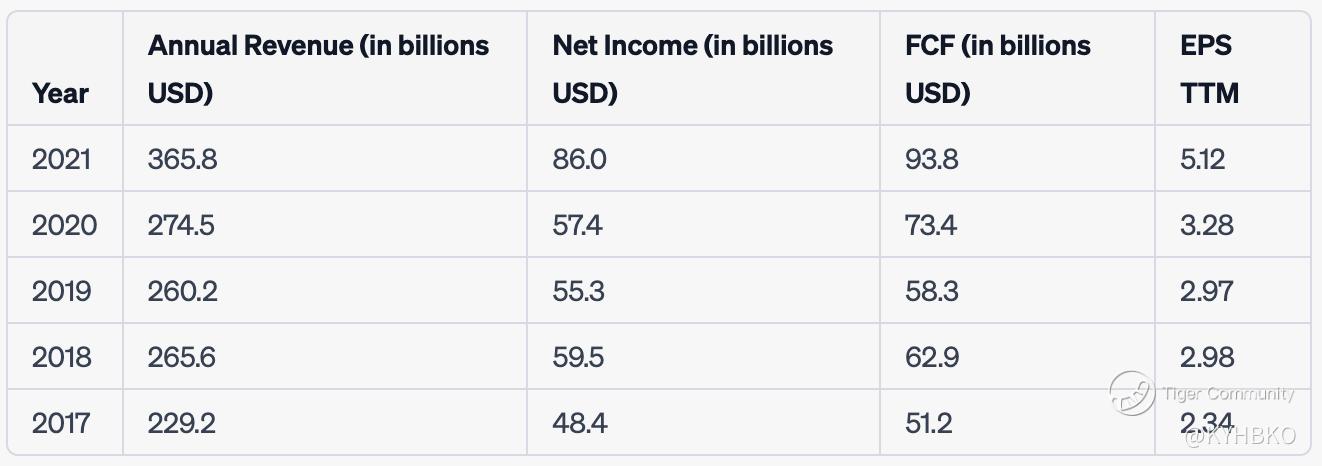Click the 55.3 net income cell
The height and width of the screenshot is (466, 1322).
coord(578,291)
